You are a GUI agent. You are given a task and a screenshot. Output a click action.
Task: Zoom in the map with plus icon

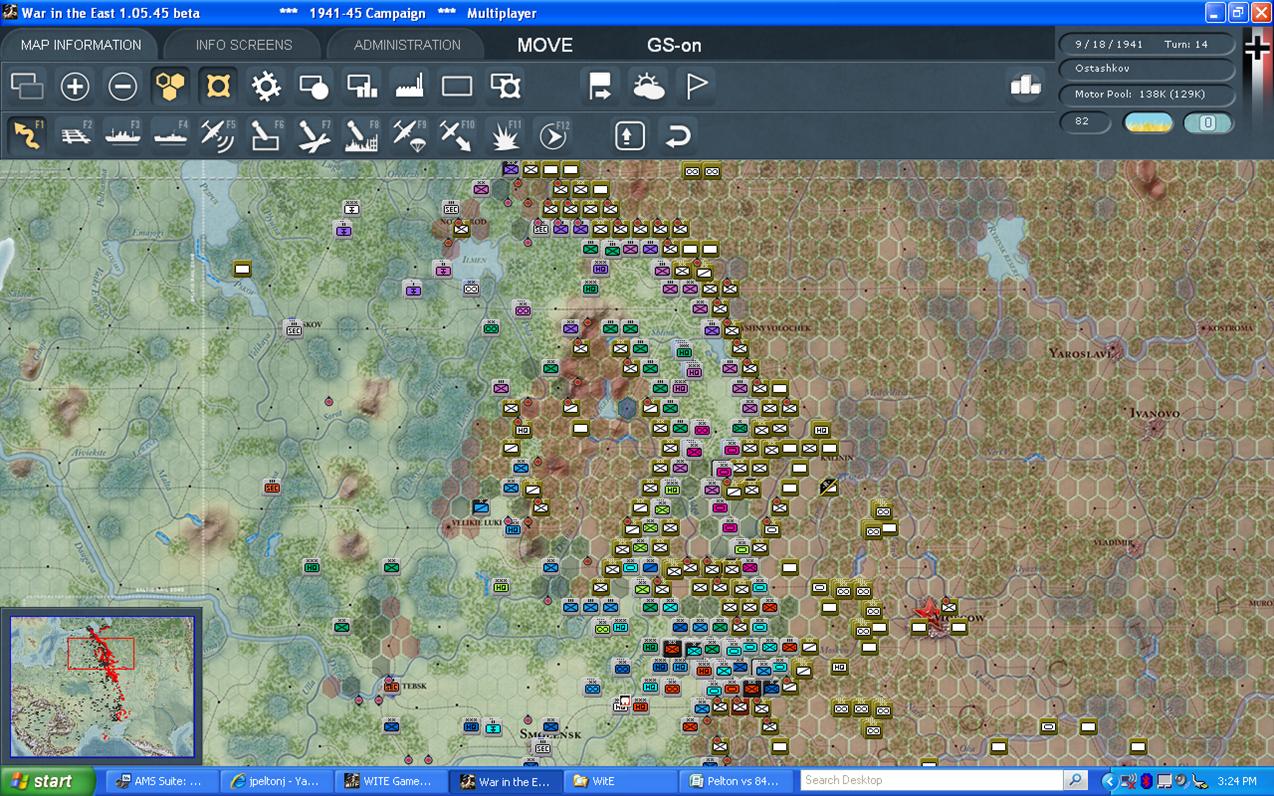point(75,86)
